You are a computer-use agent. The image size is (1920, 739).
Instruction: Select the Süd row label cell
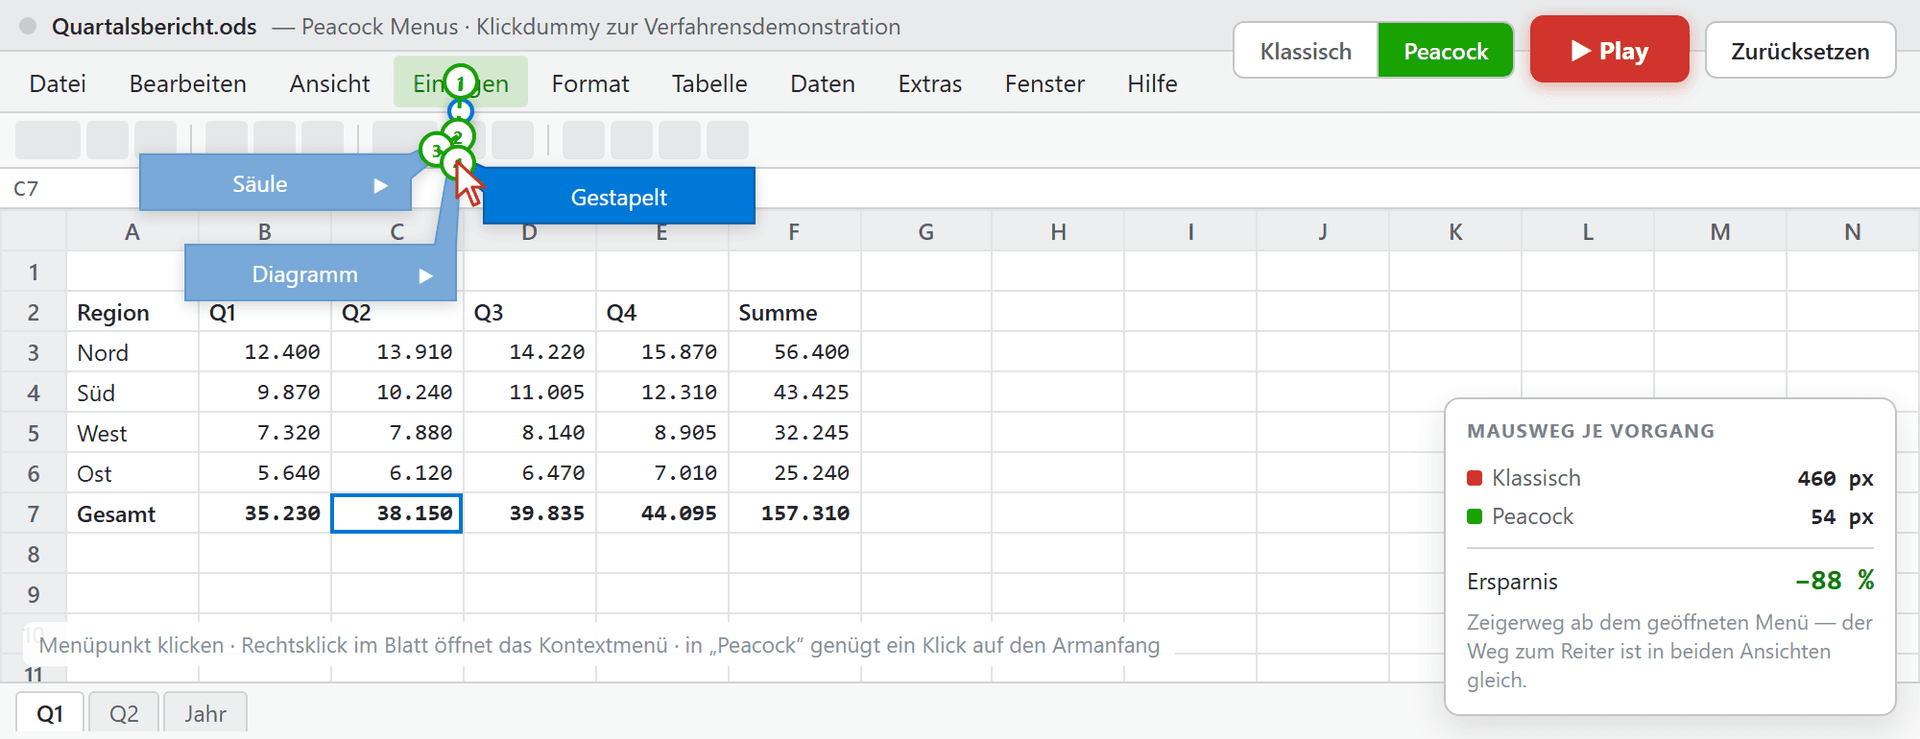pos(132,393)
